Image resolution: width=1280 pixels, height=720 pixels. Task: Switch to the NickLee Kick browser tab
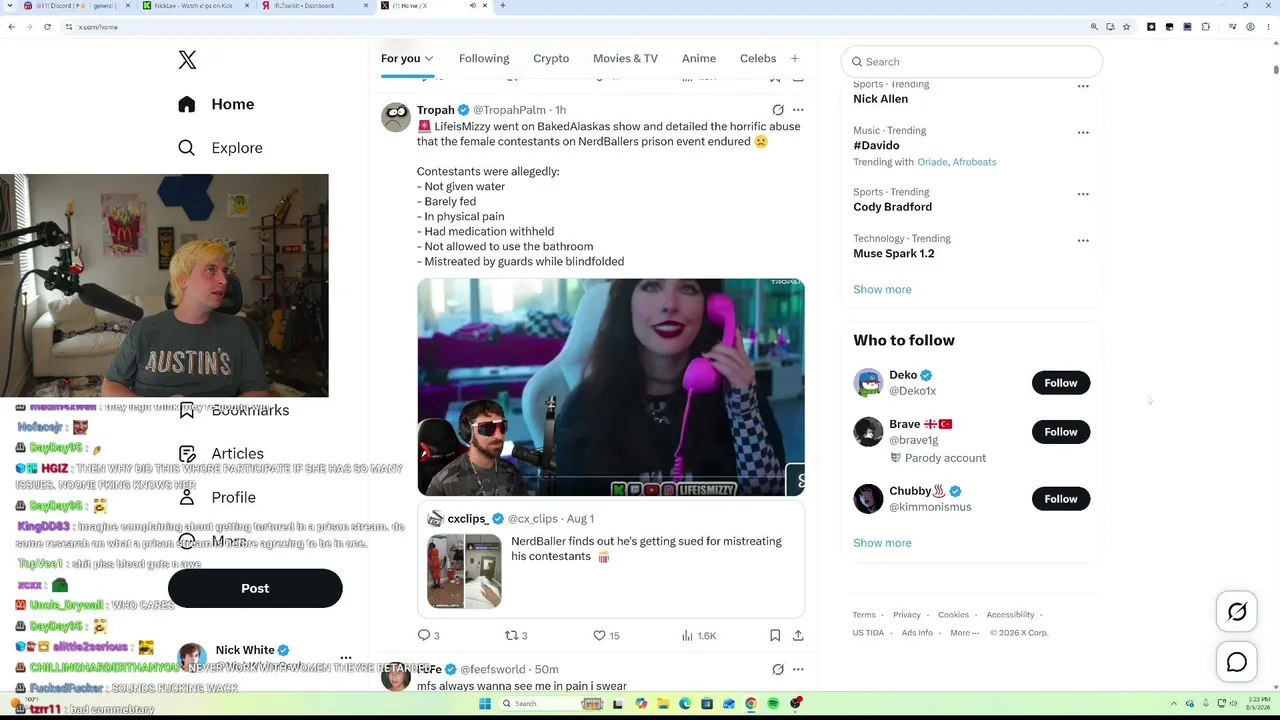click(195, 6)
